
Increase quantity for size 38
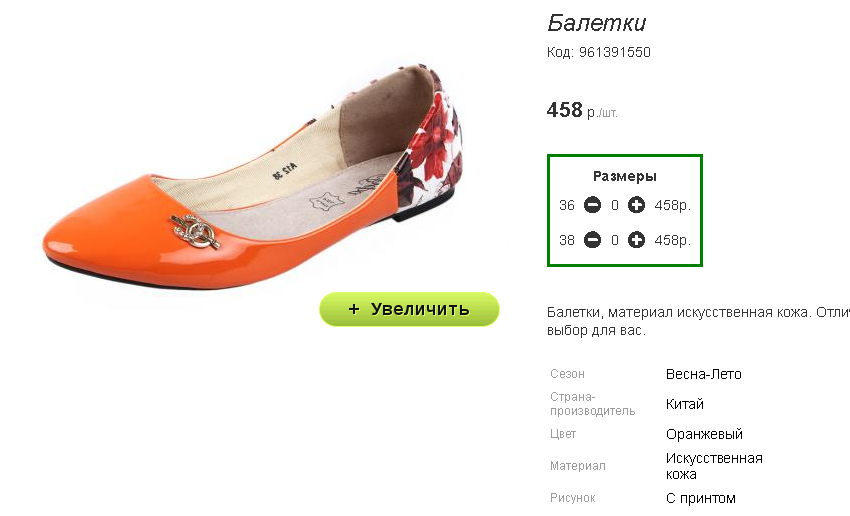(x=636, y=240)
